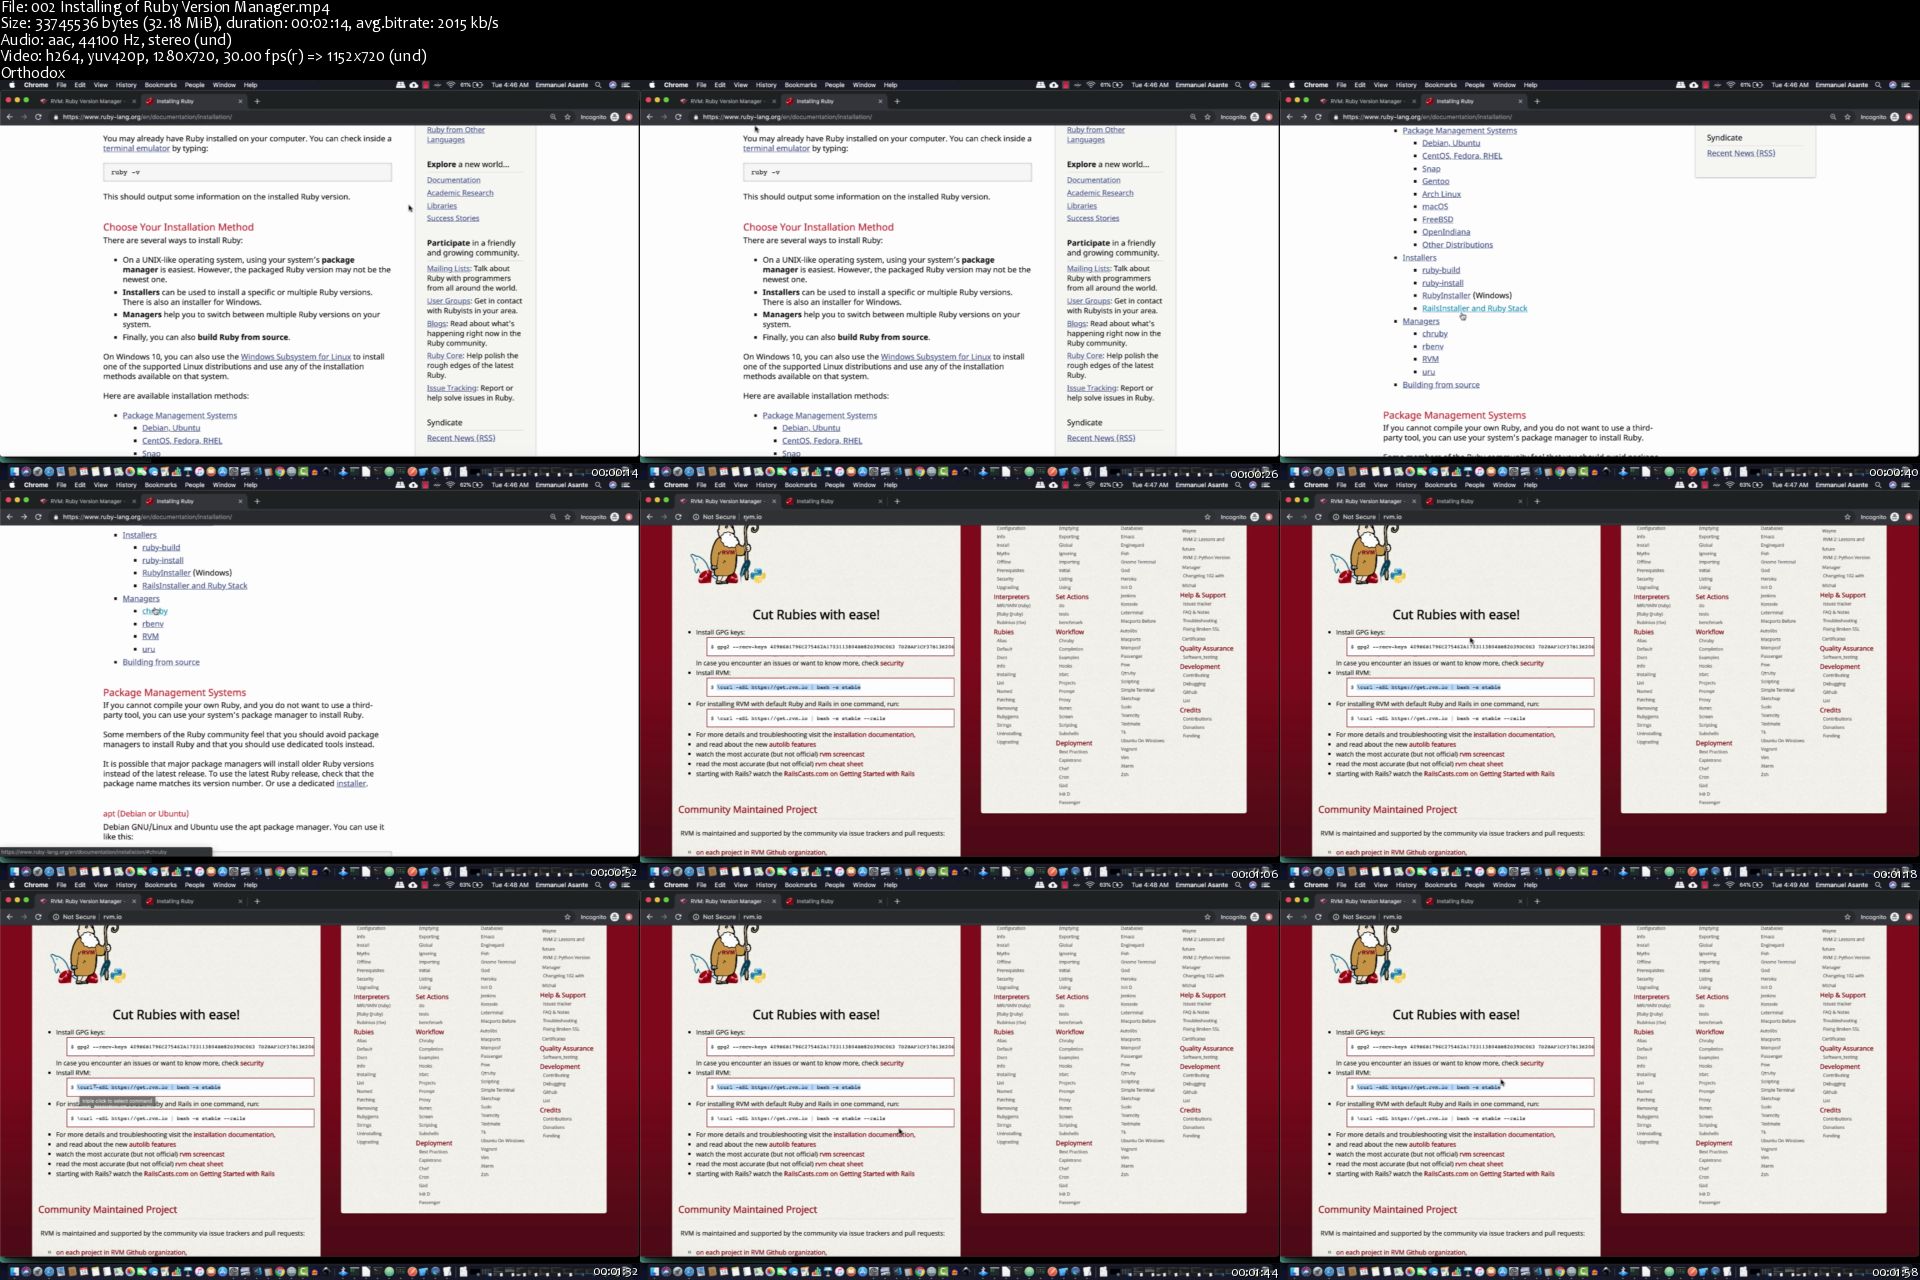Click the forward arrow in the 00:00:40 frame
The width and height of the screenshot is (1920, 1280).
(1303, 117)
